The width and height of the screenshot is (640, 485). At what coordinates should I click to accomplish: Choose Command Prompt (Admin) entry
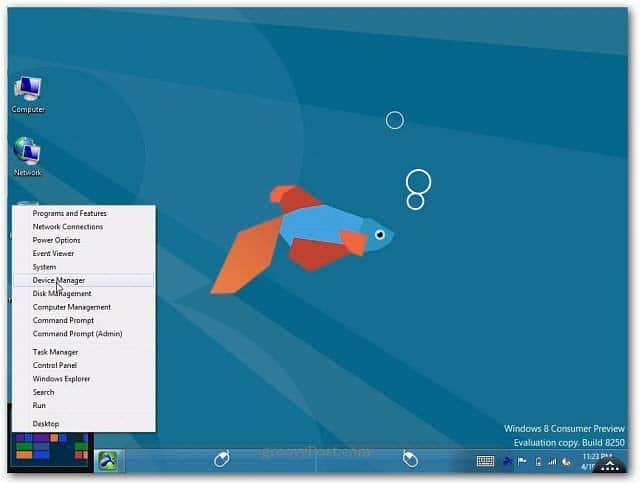click(78, 334)
